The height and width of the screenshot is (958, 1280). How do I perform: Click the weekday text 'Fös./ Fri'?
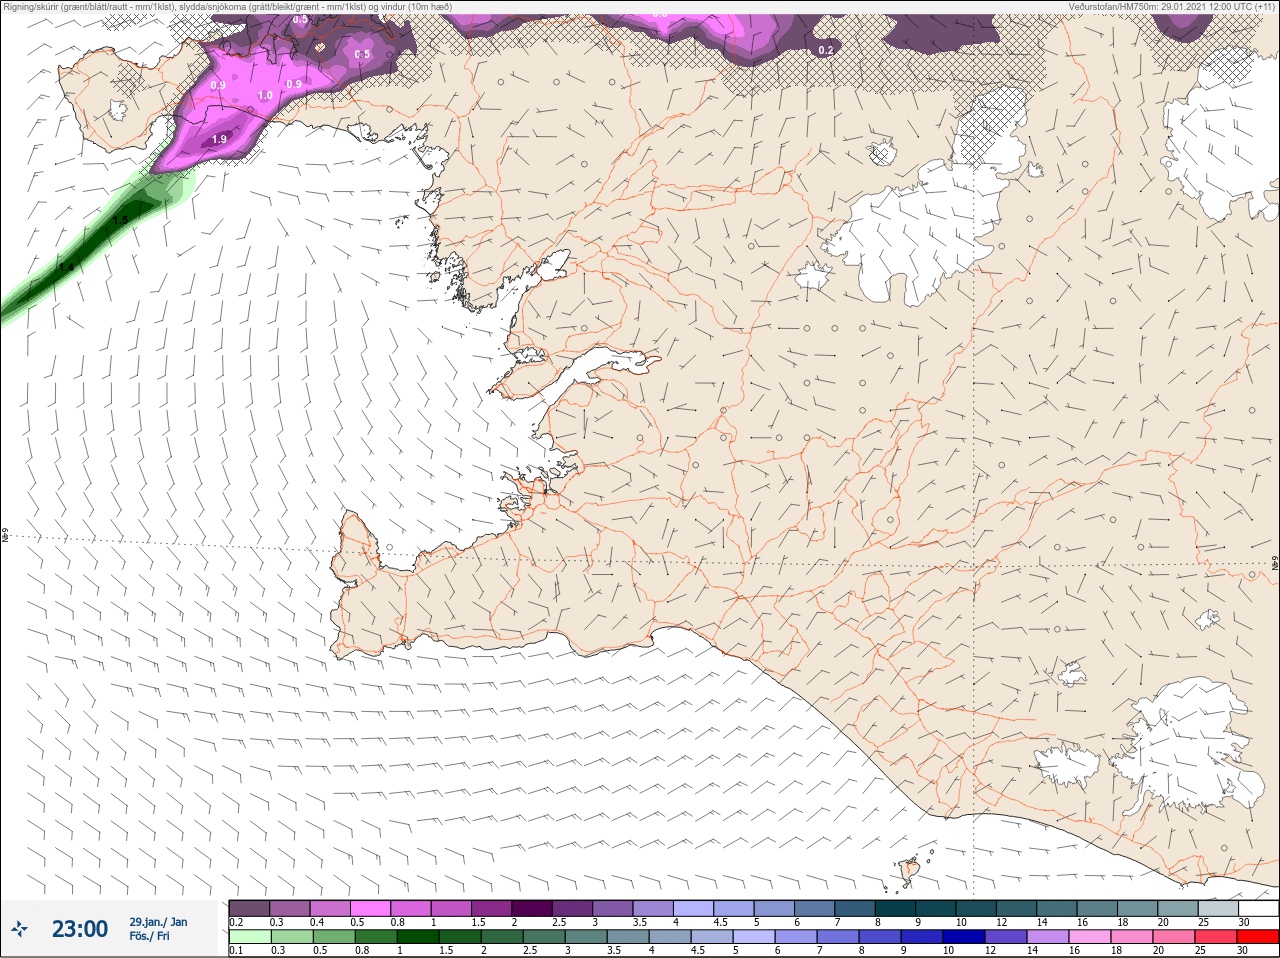point(149,936)
